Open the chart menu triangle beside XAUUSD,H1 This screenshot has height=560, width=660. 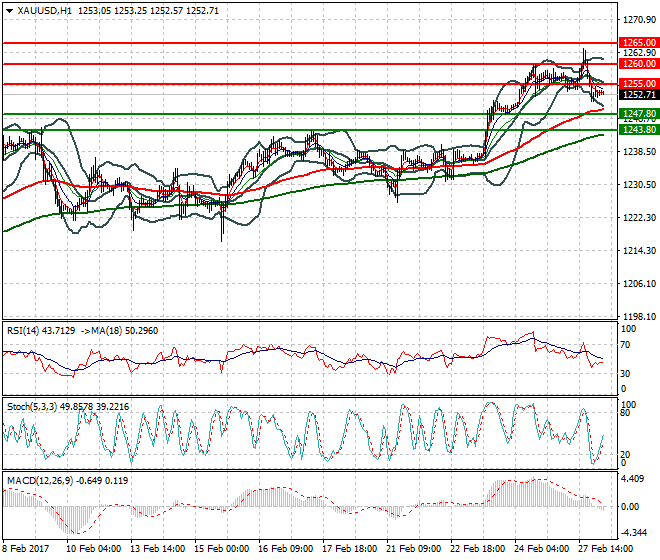[x=10, y=11]
